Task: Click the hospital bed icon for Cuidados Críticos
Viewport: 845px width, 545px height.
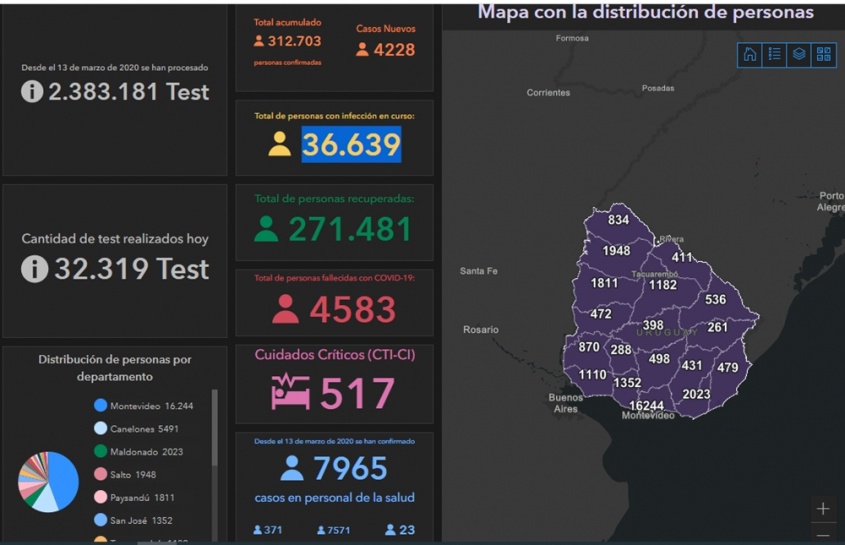Action: pyautogui.click(x=290, y=392)
